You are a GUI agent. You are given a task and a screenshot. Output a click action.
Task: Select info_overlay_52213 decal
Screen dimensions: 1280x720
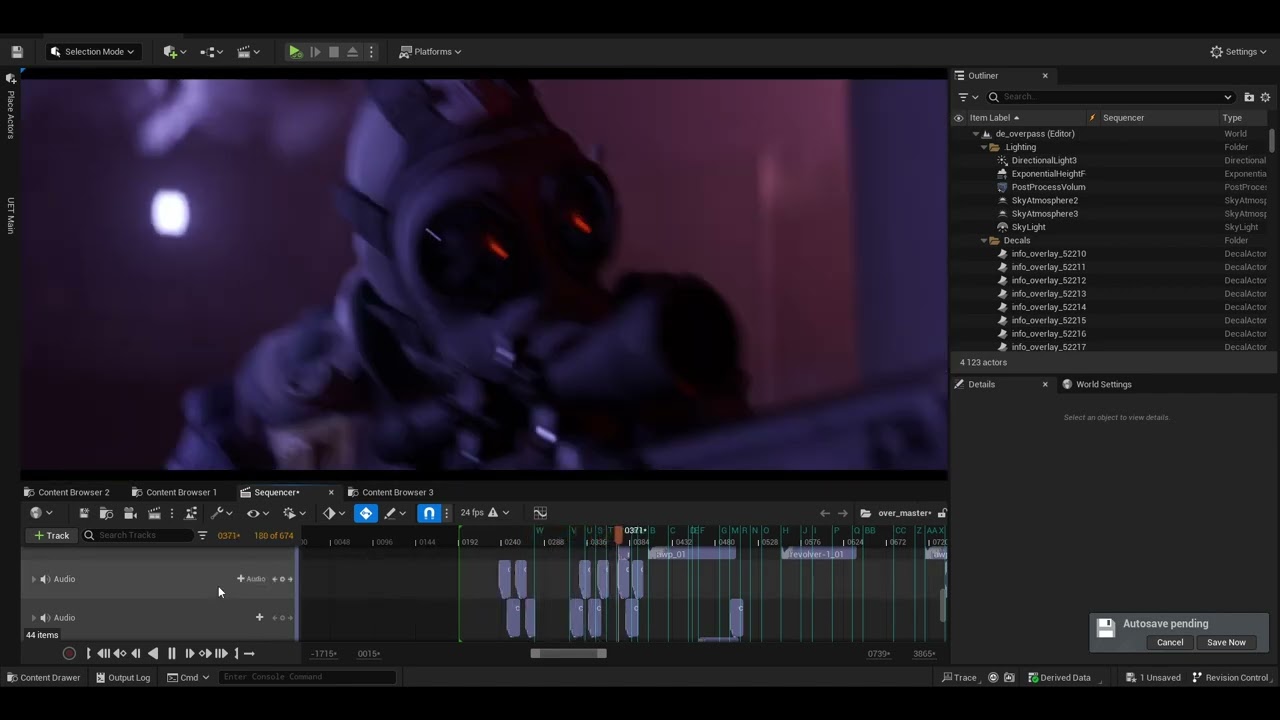[1048, 294]
